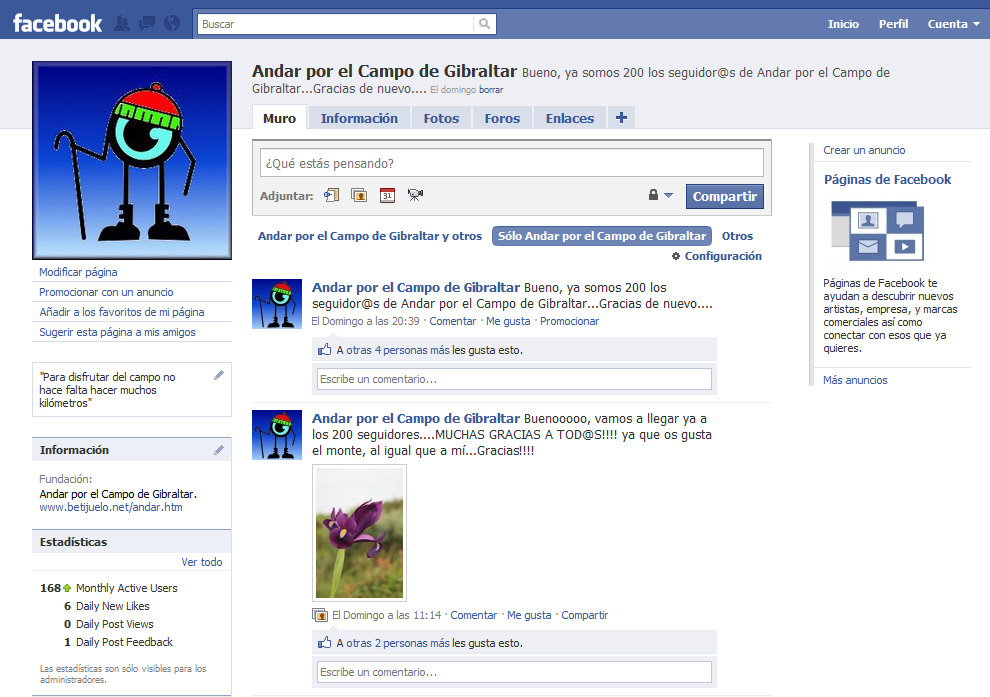Click Ver todo in Estadísticas
The image size is (990, 697).
[x=202, y=562]
